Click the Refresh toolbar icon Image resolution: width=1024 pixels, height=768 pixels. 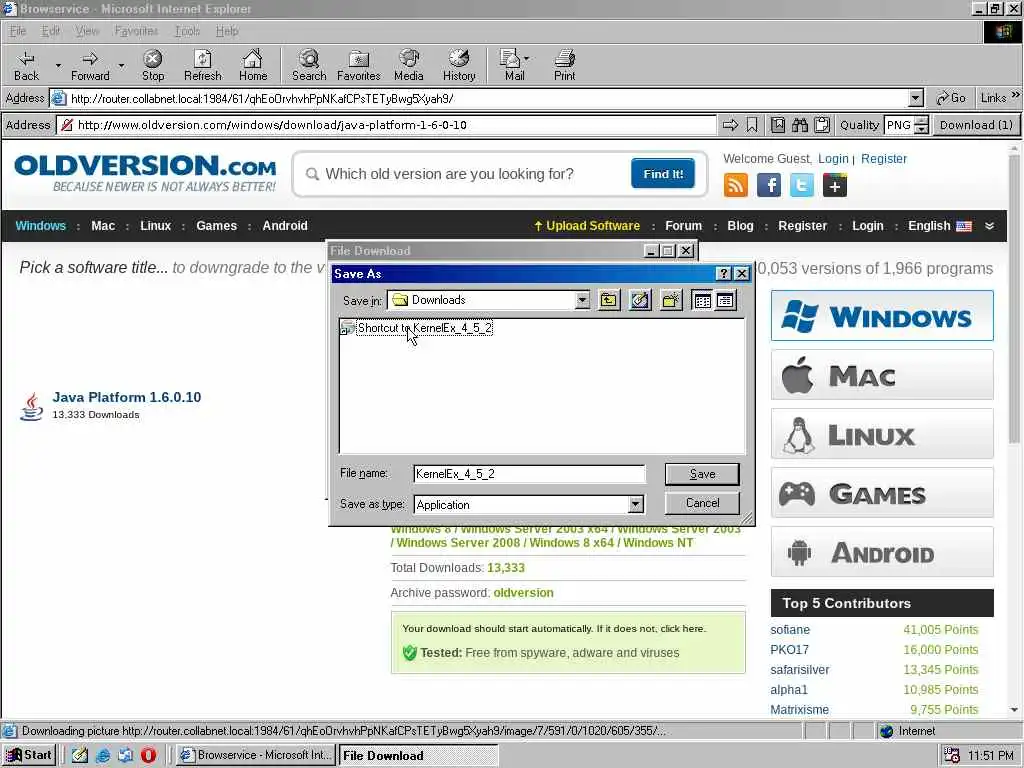202,65
